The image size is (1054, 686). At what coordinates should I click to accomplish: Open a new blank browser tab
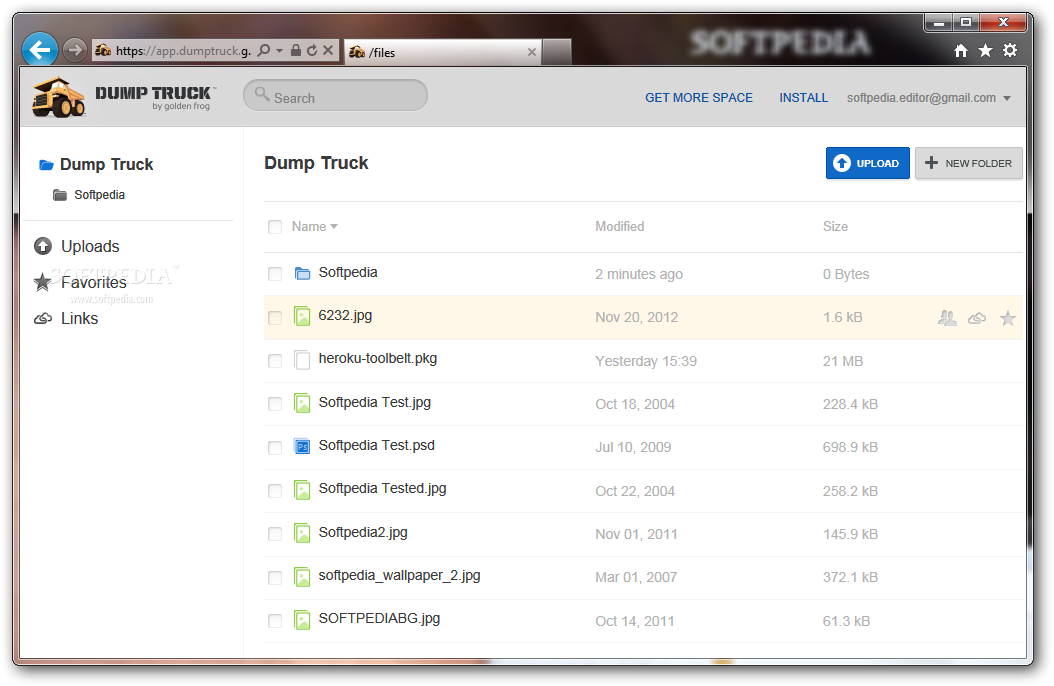pos(557,52)
